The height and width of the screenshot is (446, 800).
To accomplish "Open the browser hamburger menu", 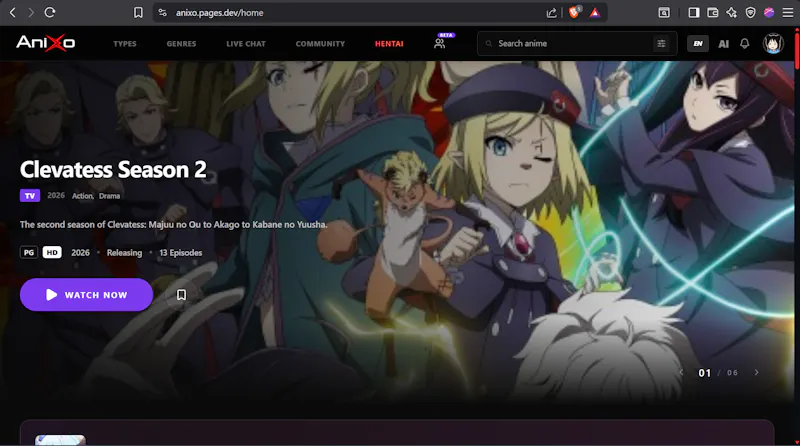I will click(x=788, y=13).
